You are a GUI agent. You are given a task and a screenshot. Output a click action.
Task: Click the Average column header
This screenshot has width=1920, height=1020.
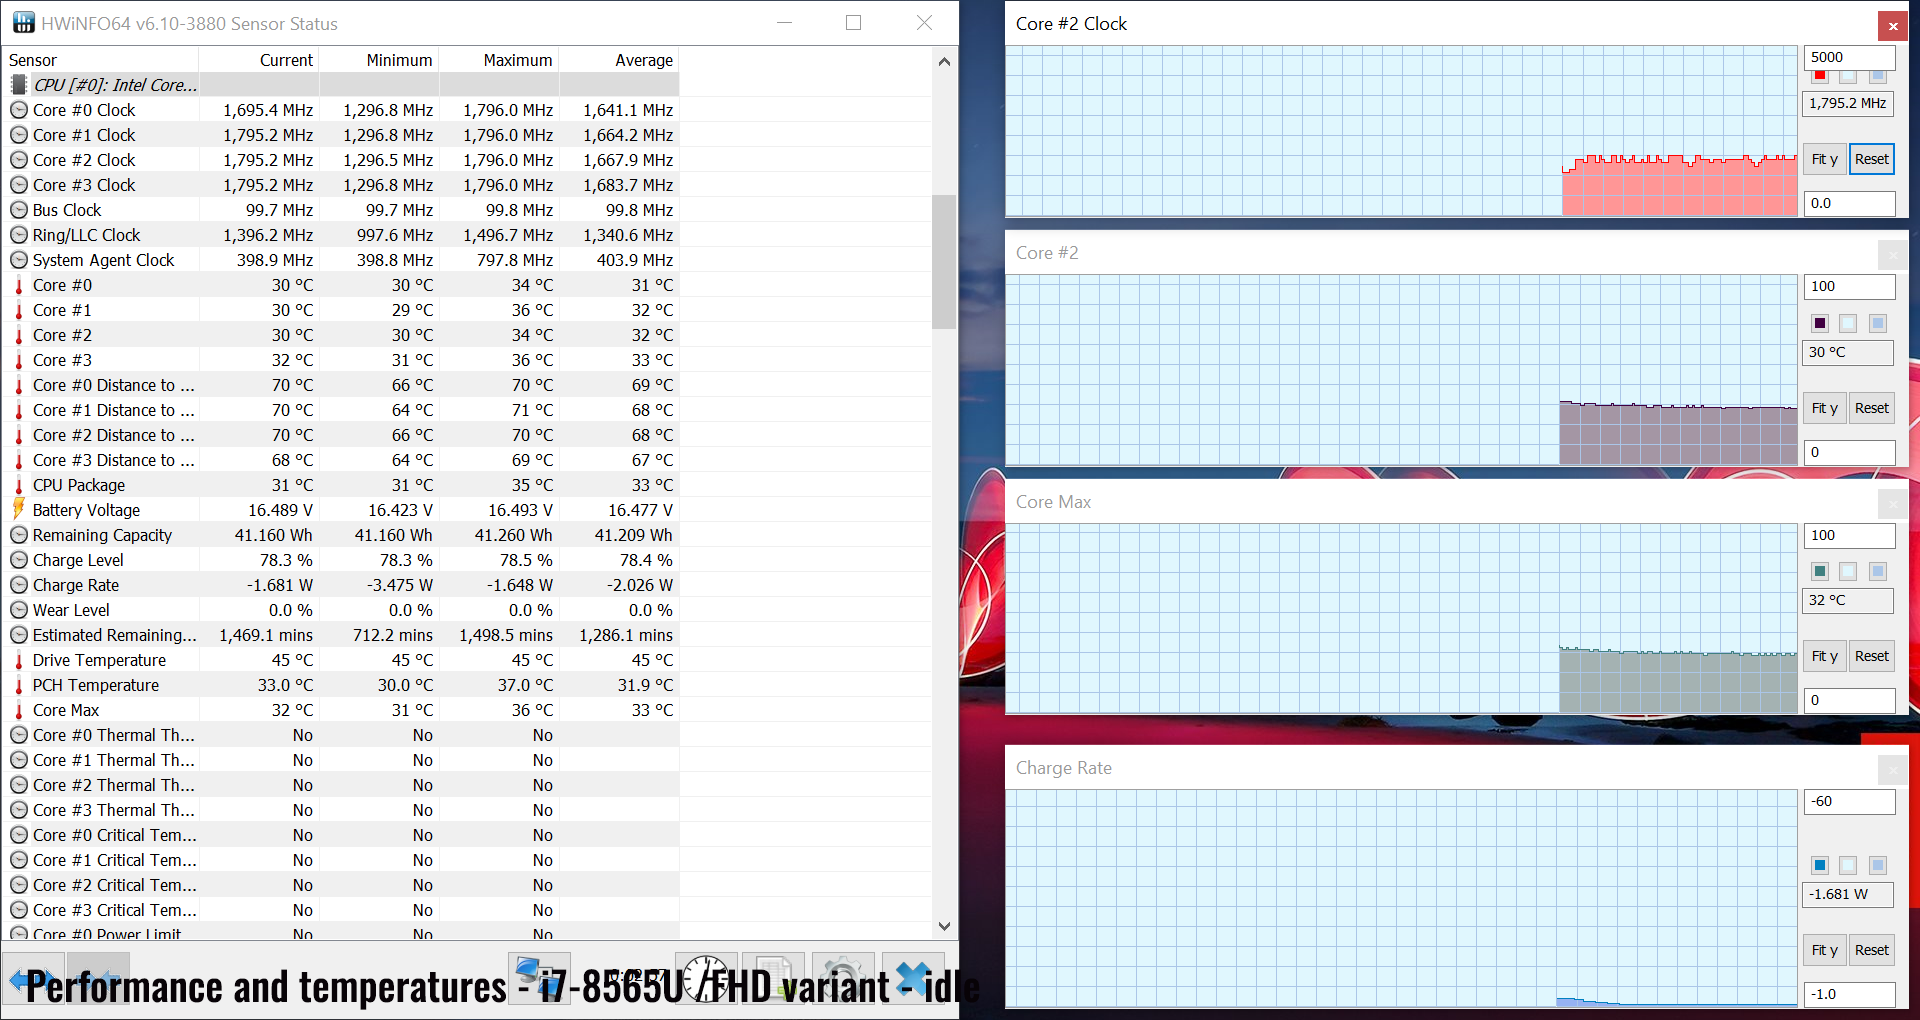pyautogui.click(x=619, y=60)
